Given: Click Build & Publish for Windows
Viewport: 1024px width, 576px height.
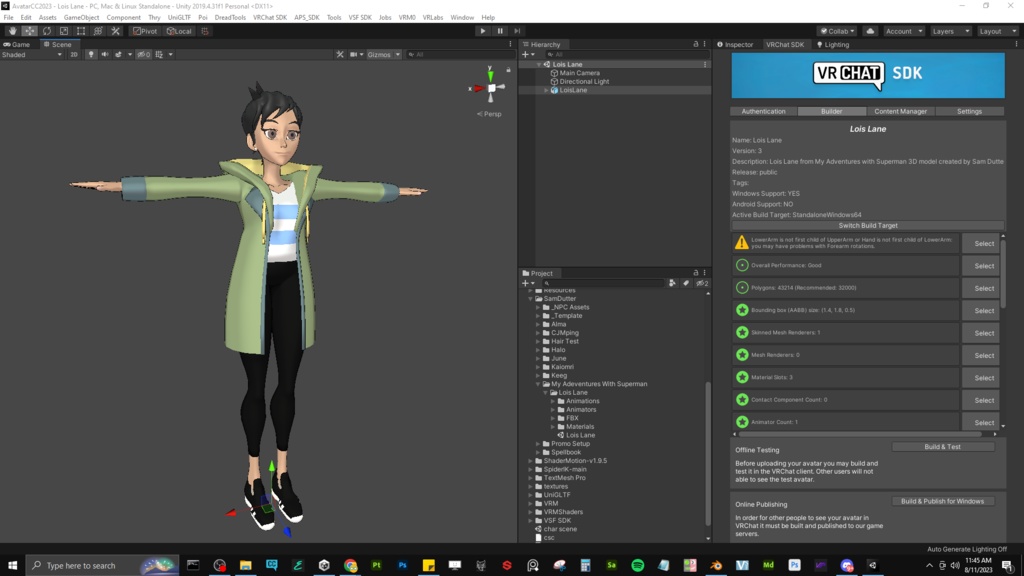Looking at the screenshot, I should (943, 501).
